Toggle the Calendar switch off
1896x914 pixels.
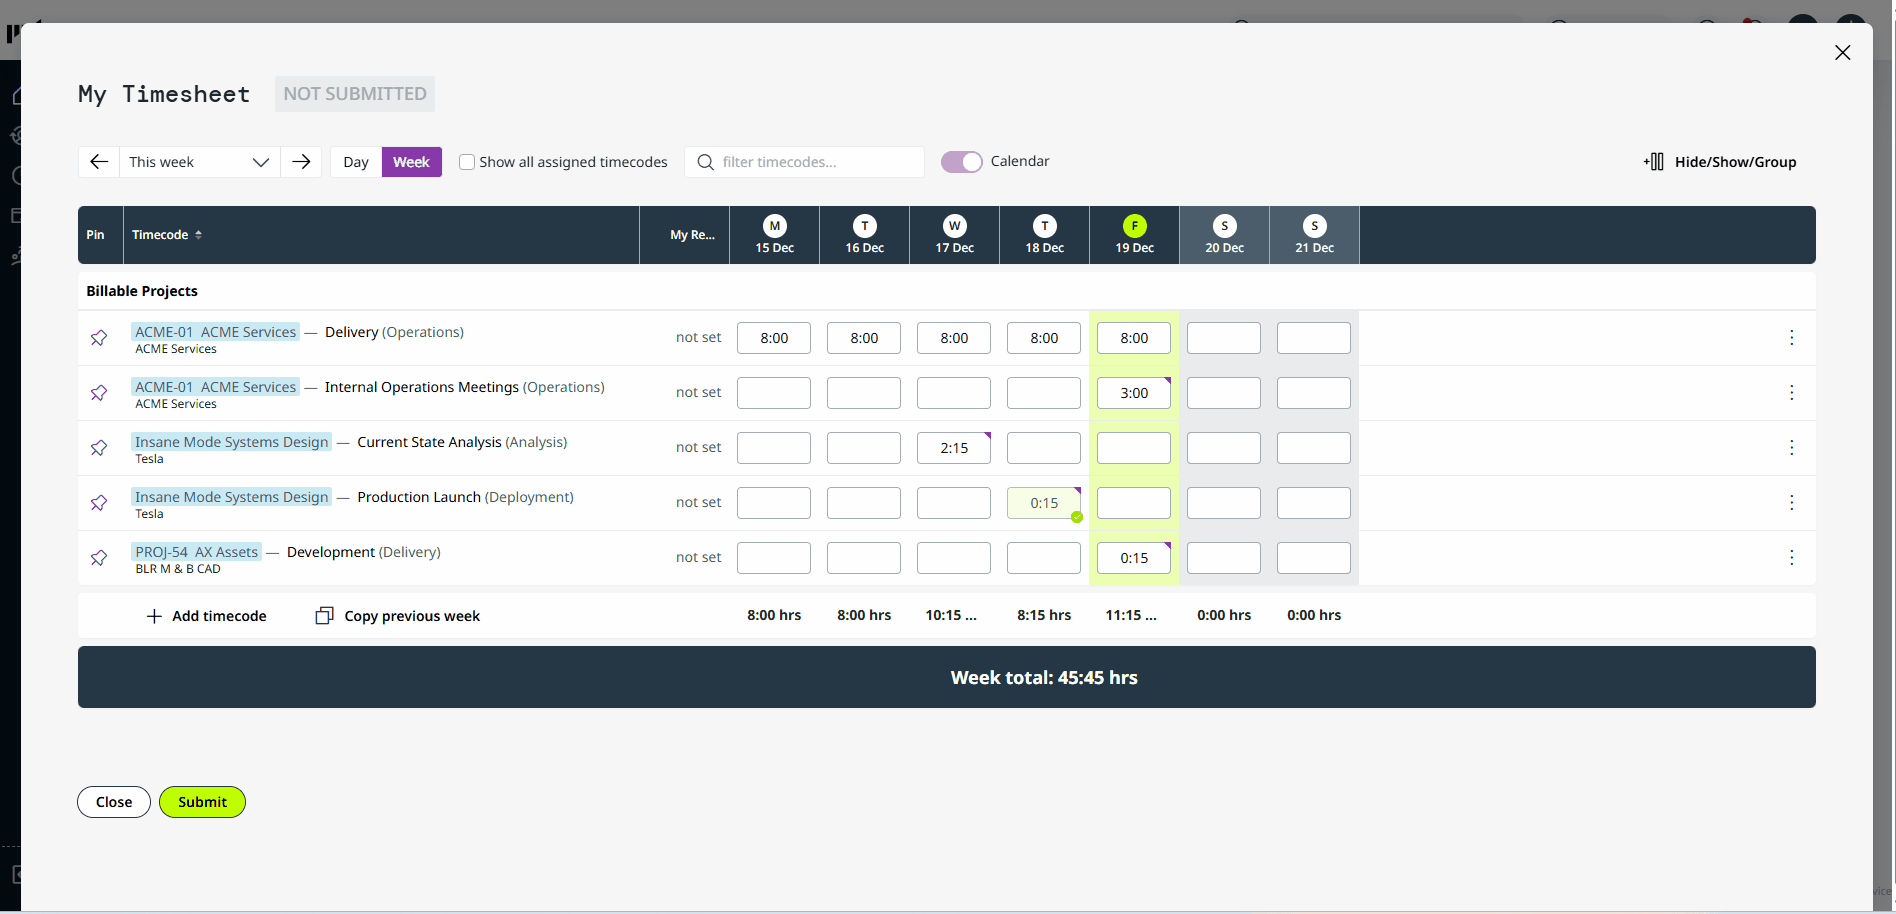(962, 162)
